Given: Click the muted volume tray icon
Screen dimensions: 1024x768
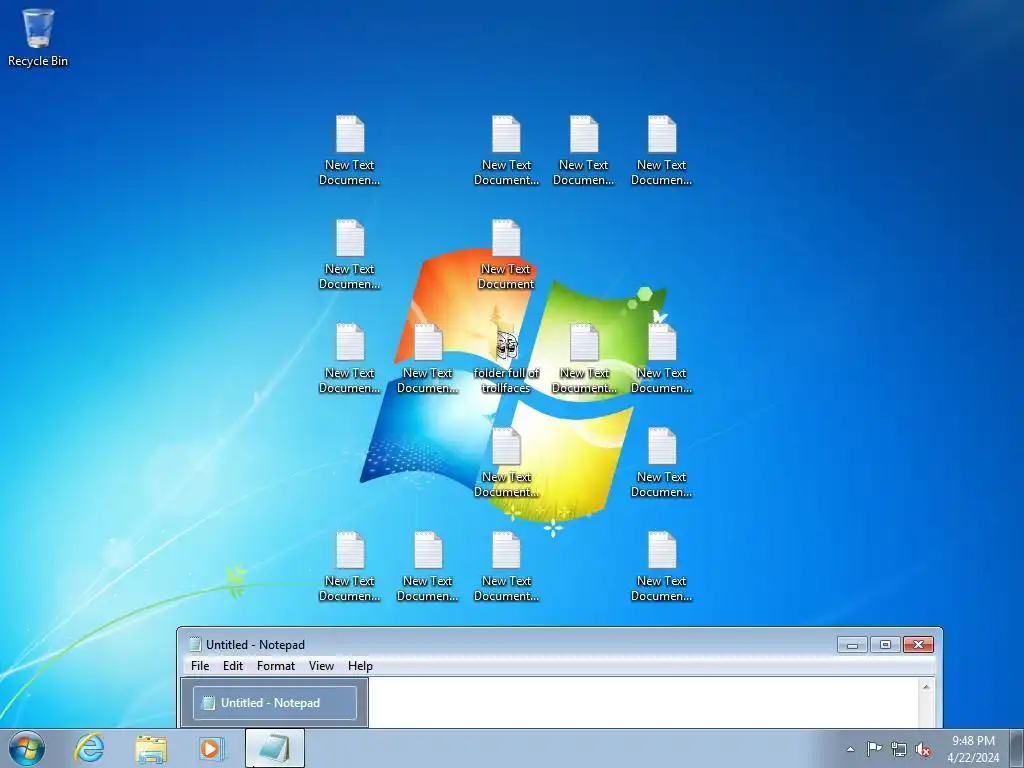Looking at the screenshot, I should tap(923, 749).
